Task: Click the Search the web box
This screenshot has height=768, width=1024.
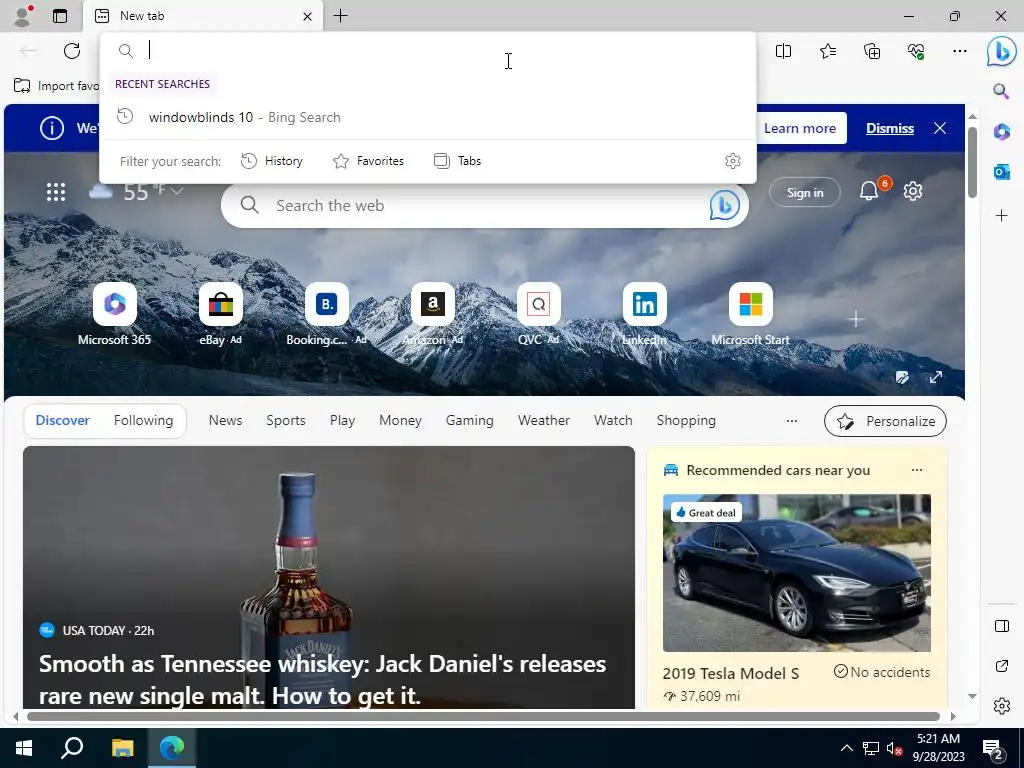Action: point(485,205)
